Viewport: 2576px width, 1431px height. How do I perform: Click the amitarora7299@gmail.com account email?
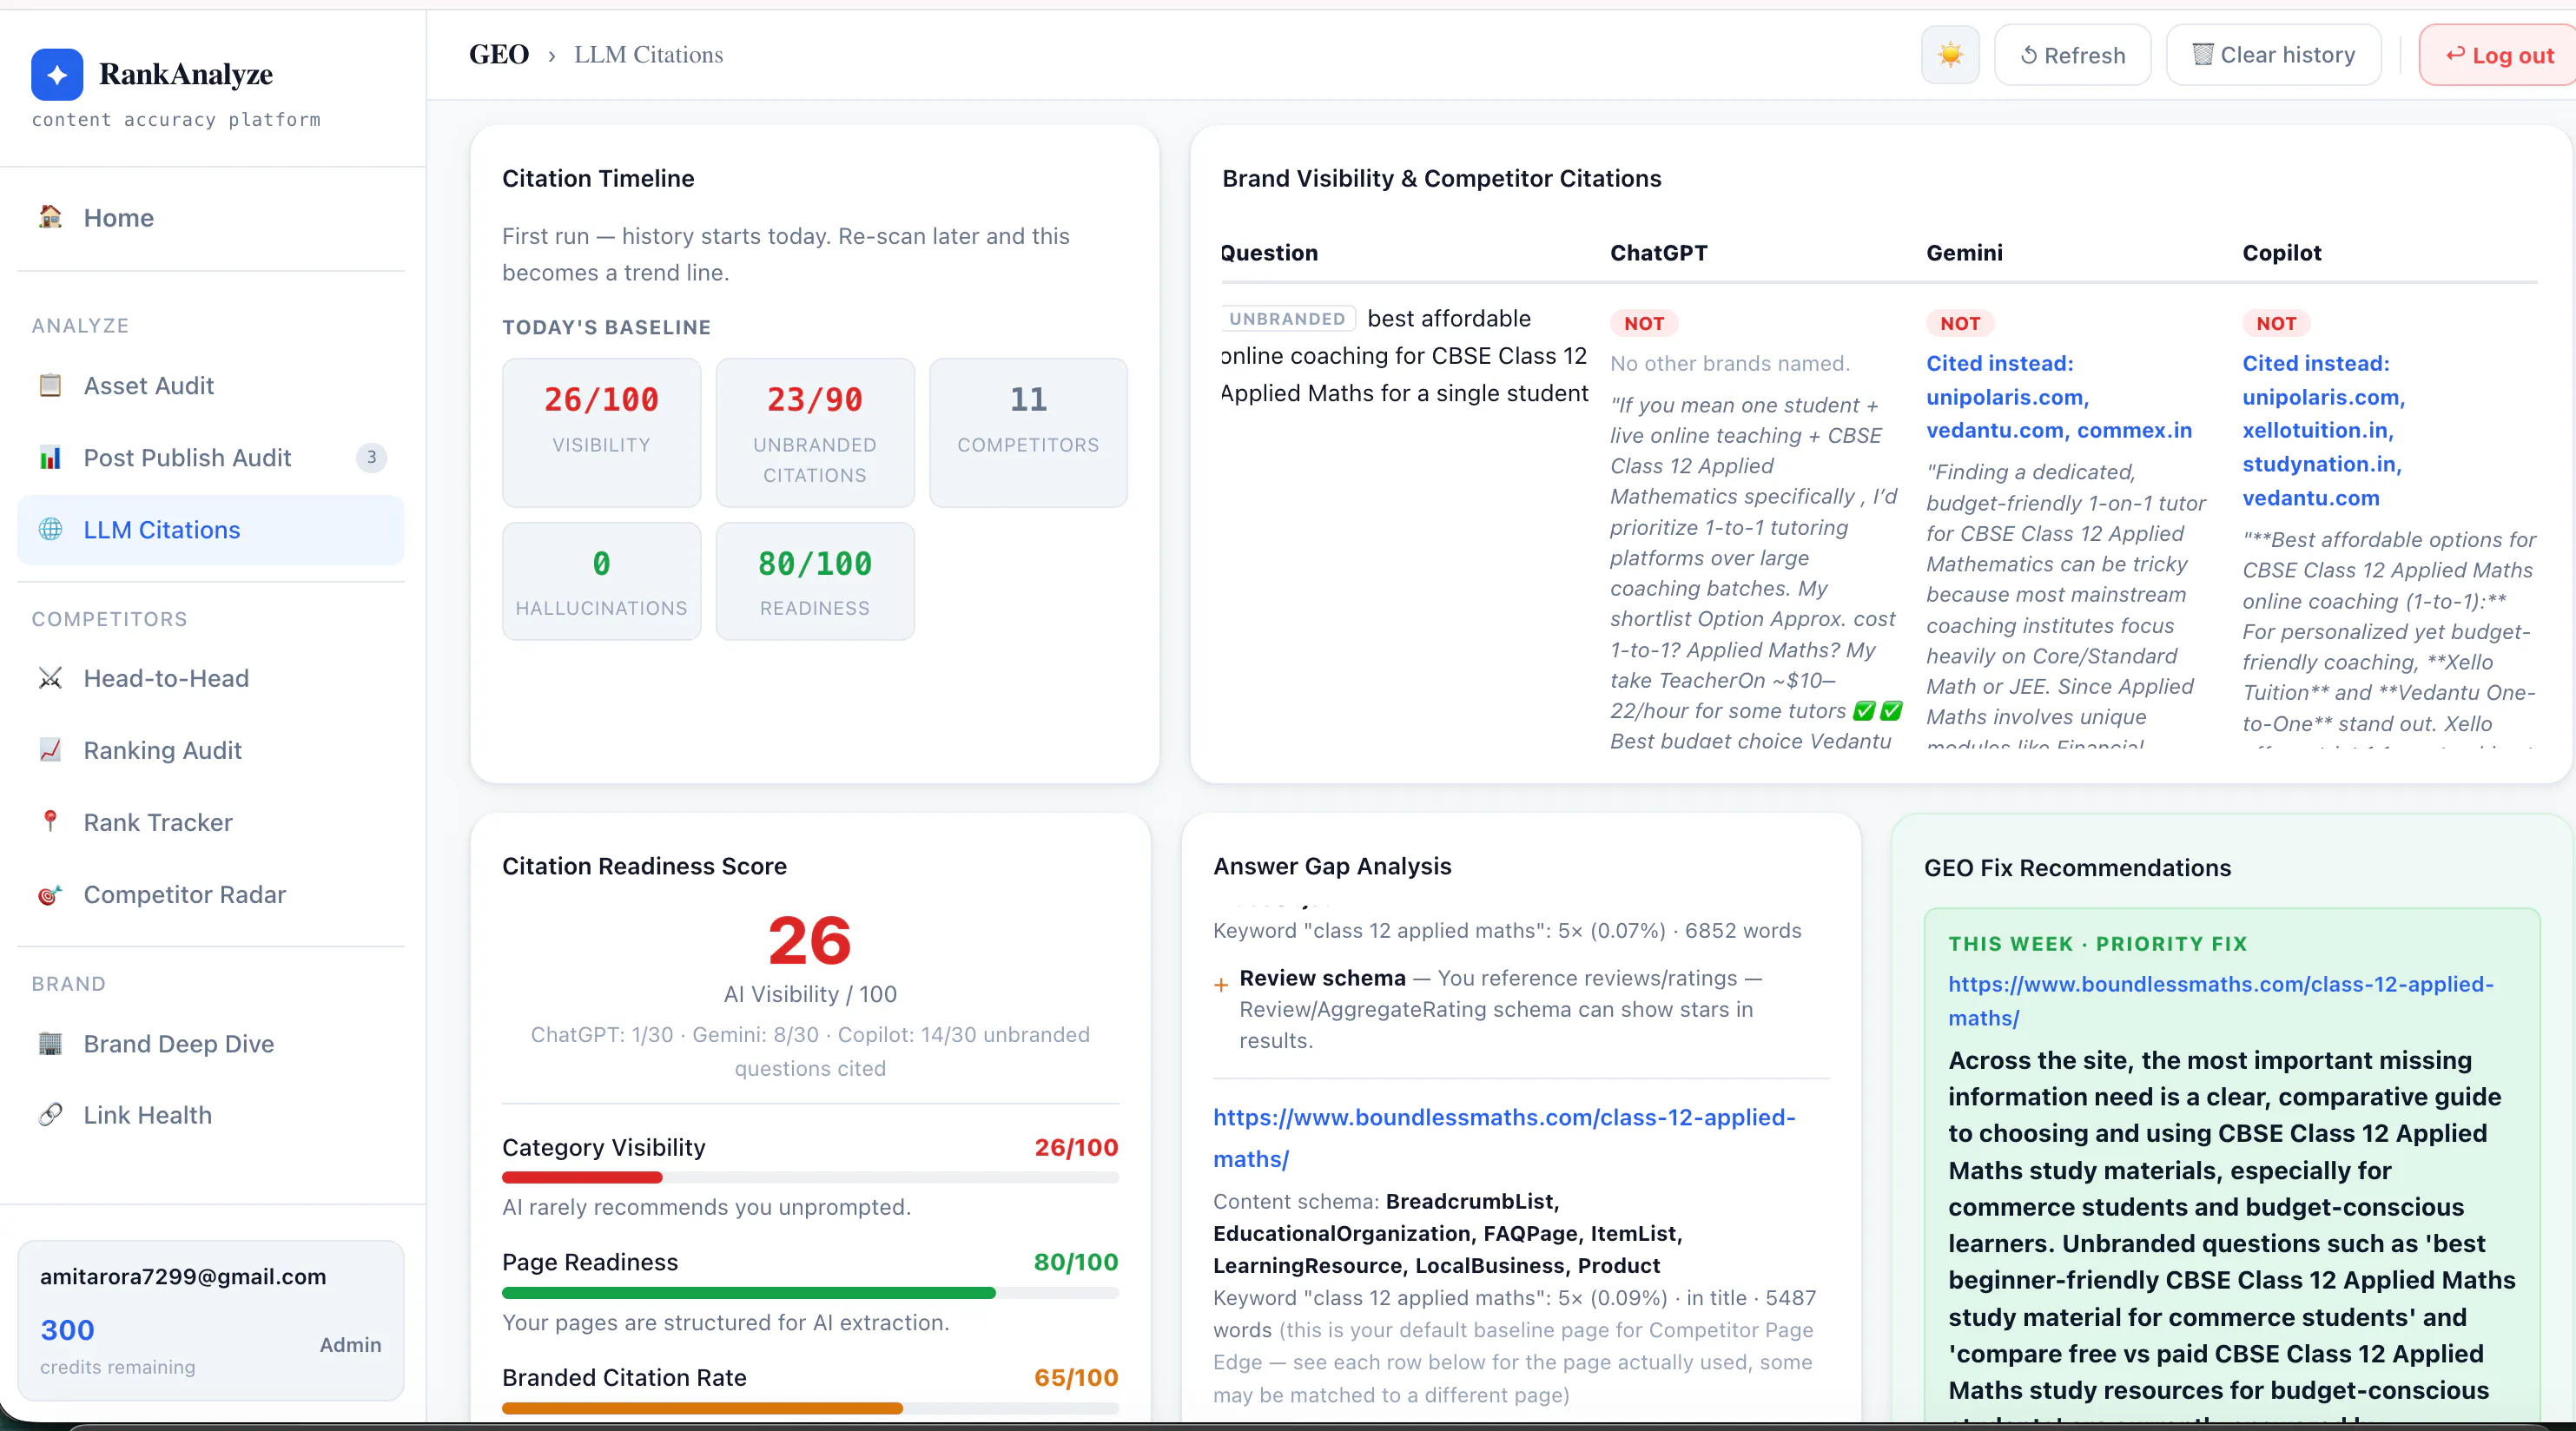click(183, 1276)
